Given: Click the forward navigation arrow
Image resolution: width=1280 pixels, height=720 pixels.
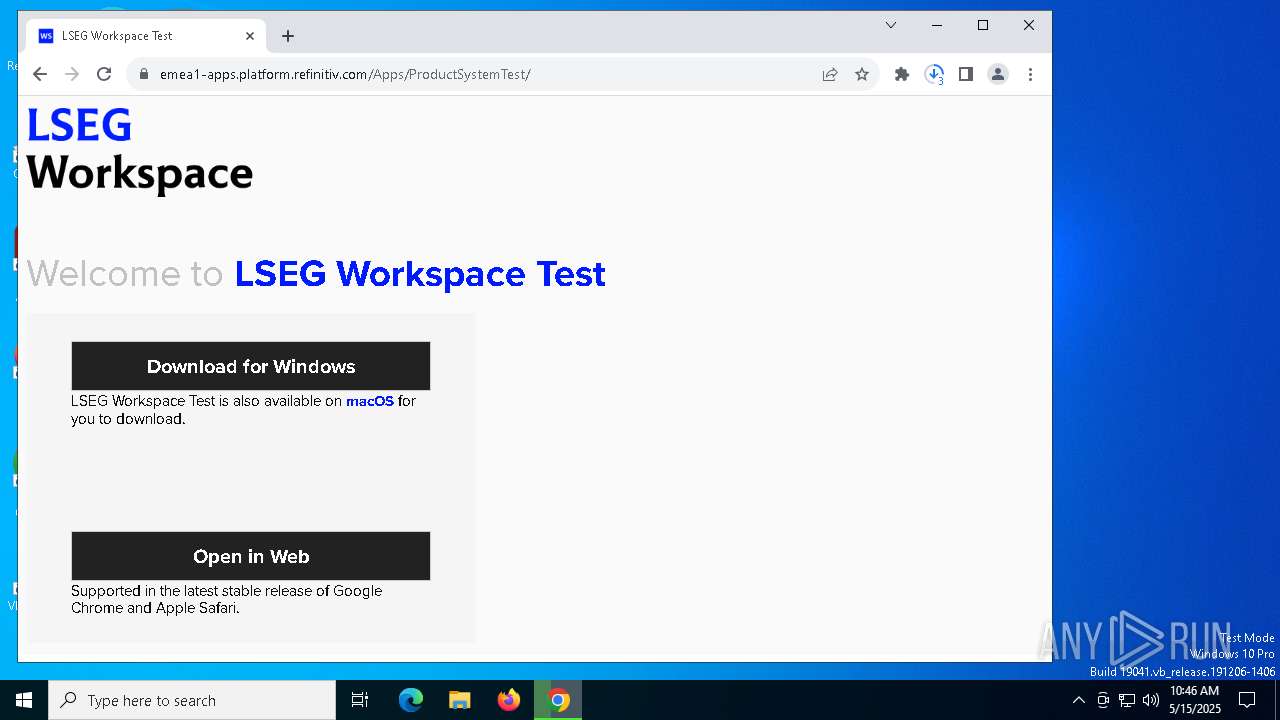Looking at the screenshot, I should click(x=72, y=74).
